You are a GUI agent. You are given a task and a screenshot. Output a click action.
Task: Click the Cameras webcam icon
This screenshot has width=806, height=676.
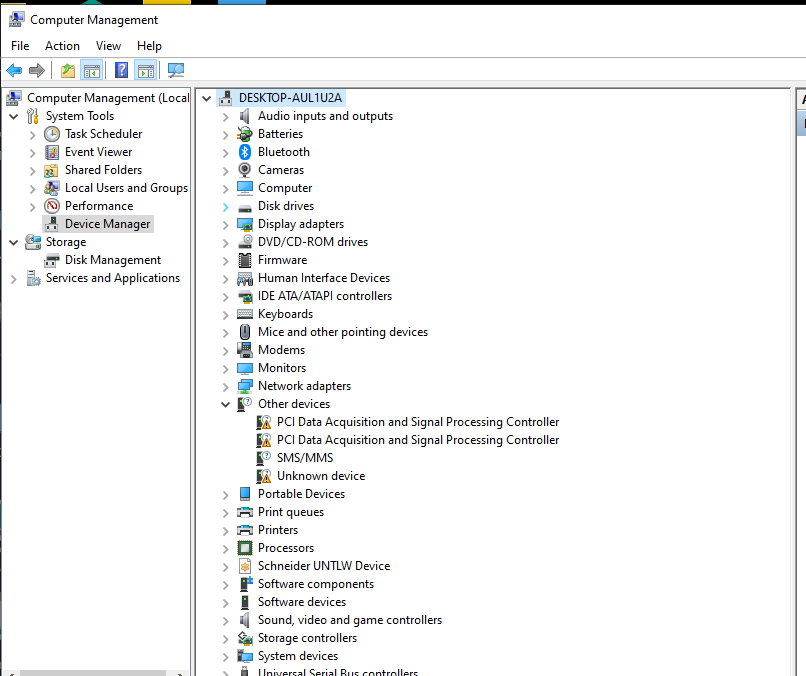pyautogui.click(x=245, y=170)
